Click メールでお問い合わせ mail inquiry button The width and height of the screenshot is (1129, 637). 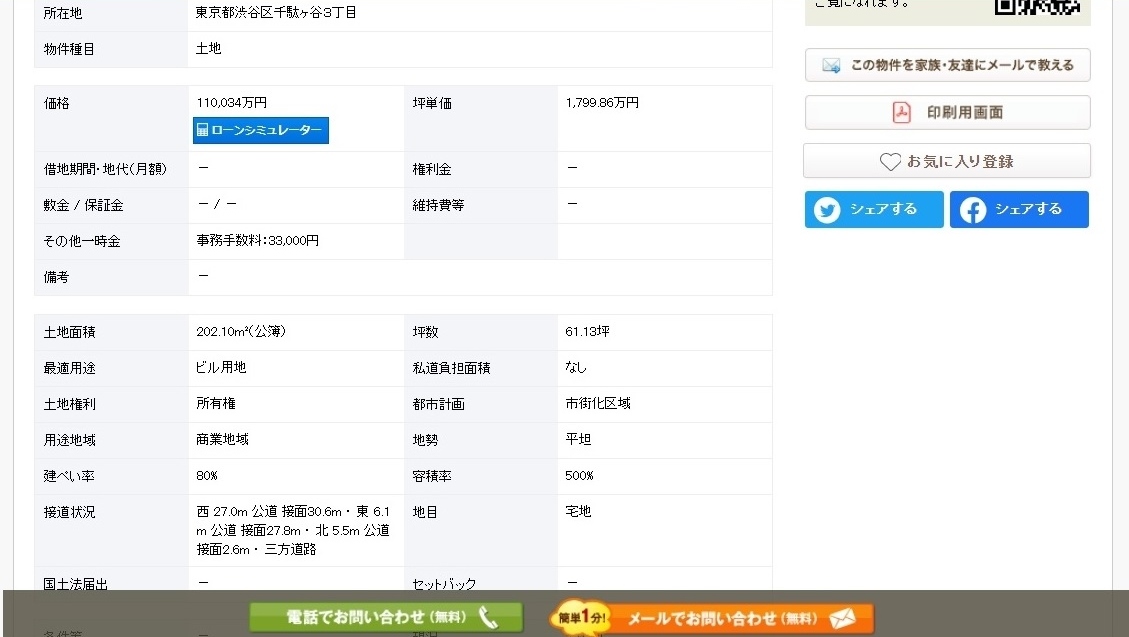713,618
